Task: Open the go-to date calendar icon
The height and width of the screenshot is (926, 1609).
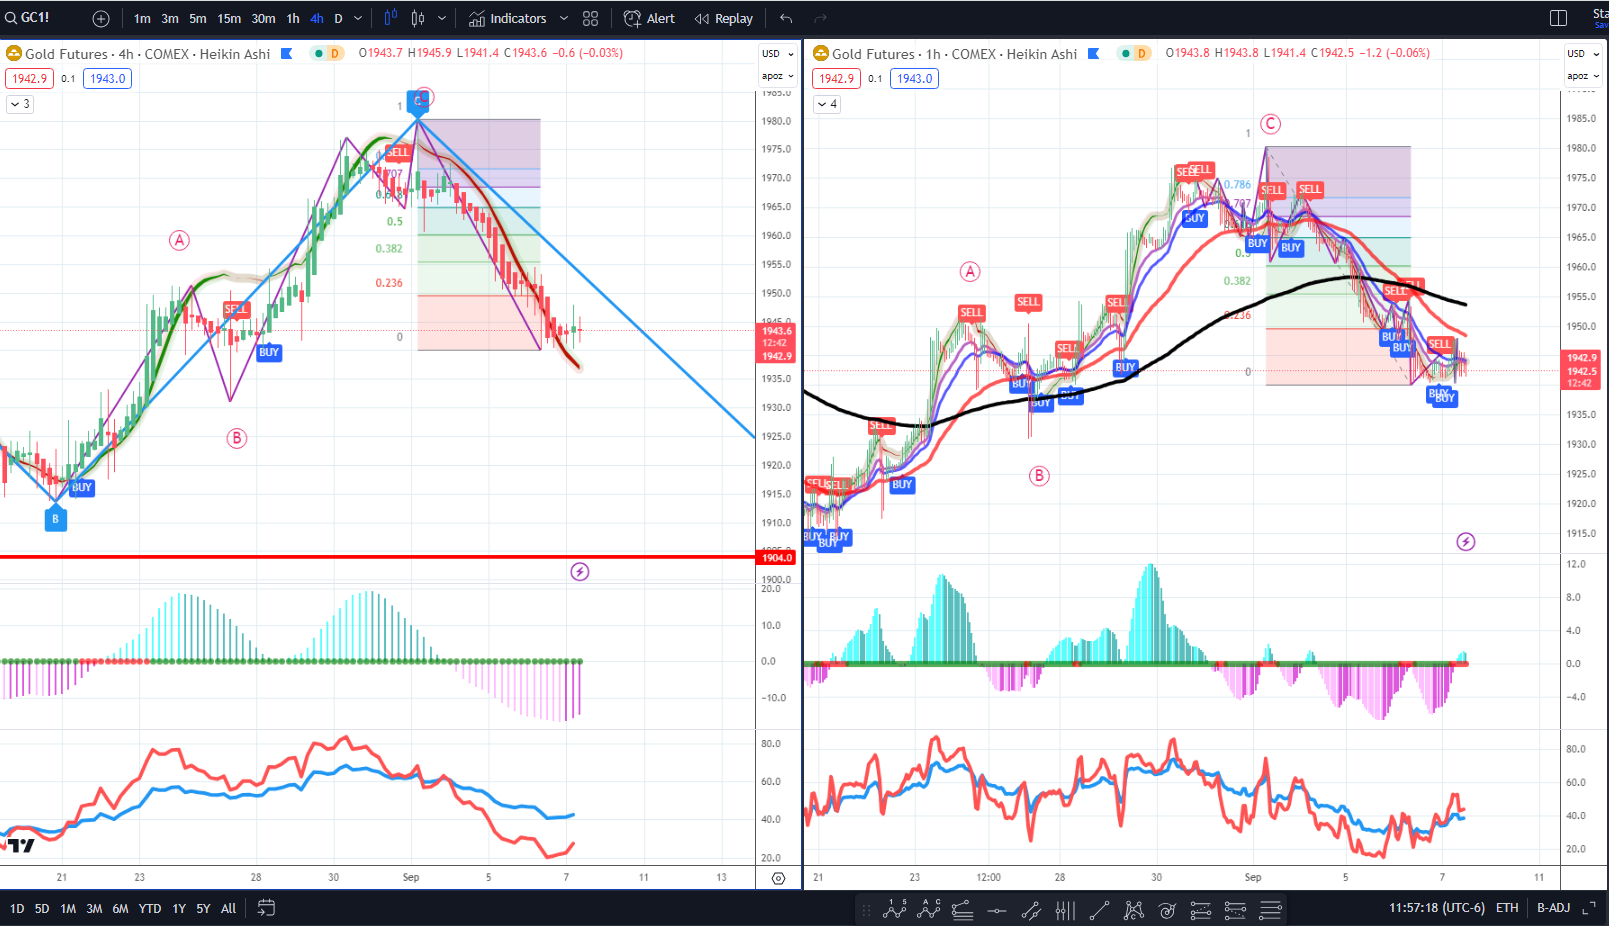Action: 266,908
